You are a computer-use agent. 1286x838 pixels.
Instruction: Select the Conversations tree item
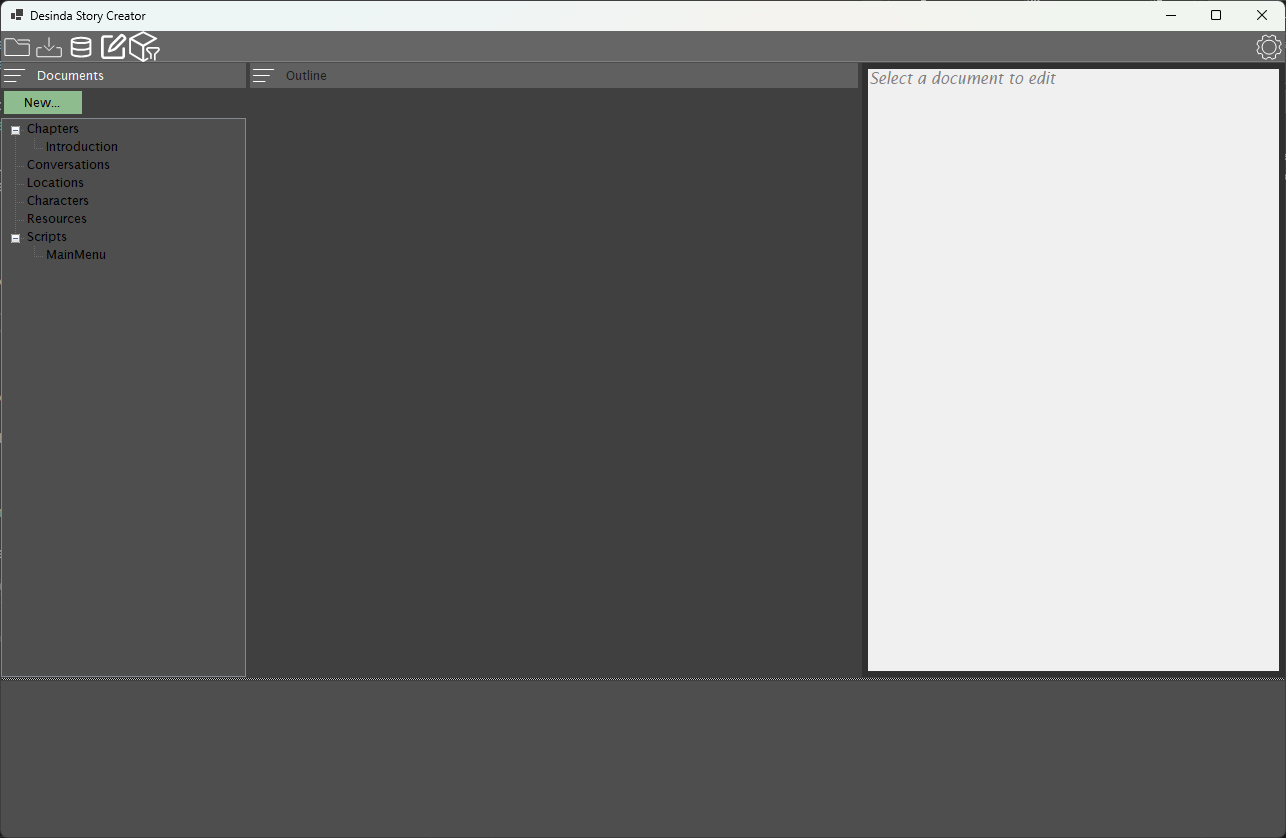click(x=68, y=165)
